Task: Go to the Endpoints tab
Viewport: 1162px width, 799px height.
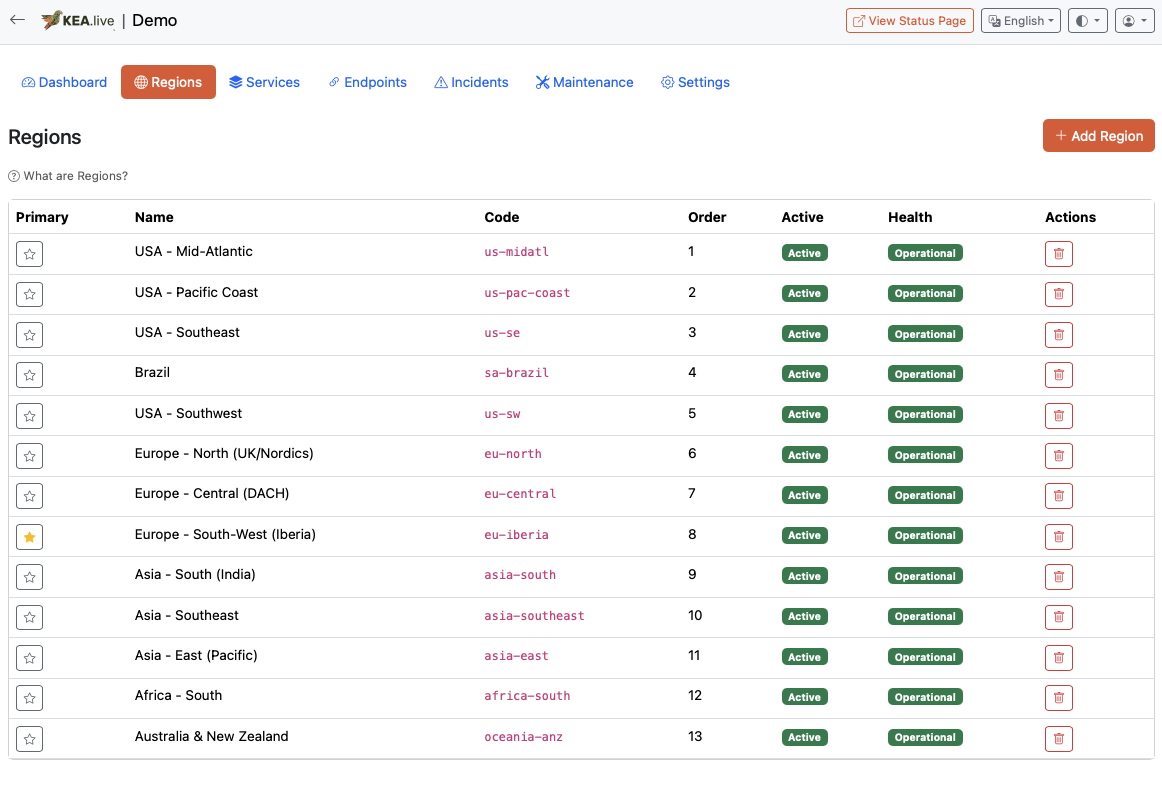Action: point(368,82)
